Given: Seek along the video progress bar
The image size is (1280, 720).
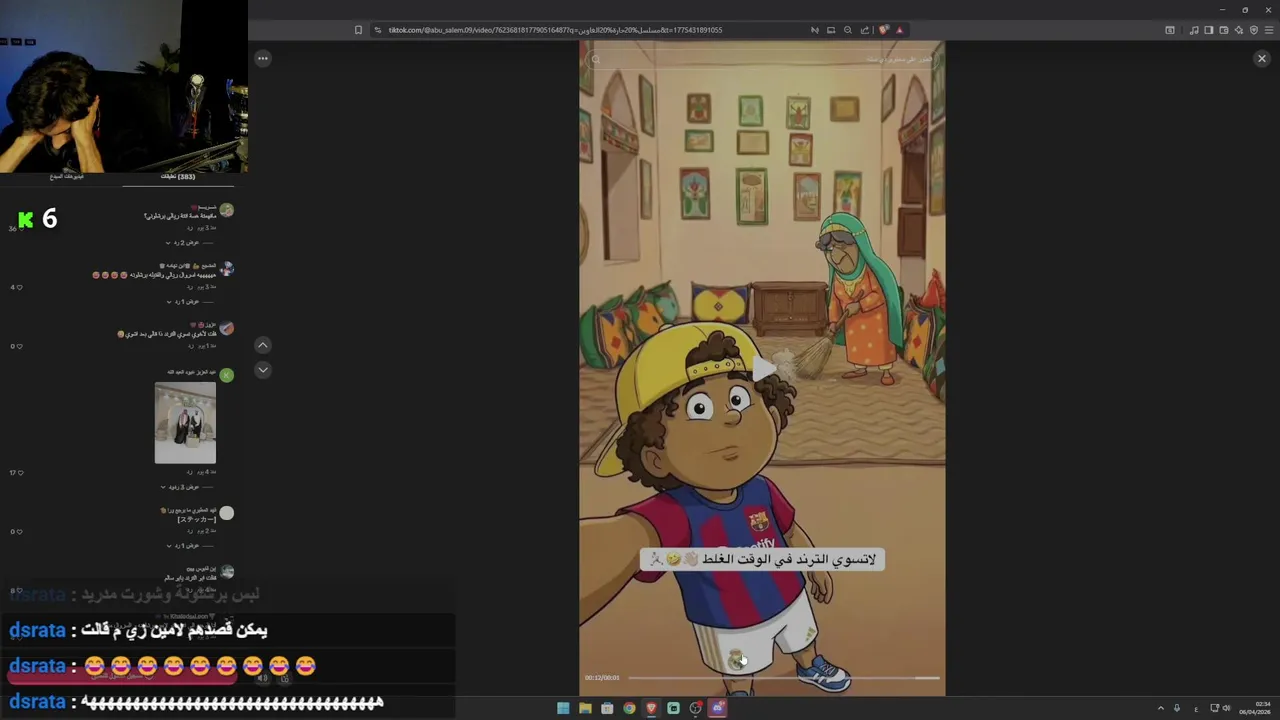Looking at the screenshot, I should (x=783, y=678).
